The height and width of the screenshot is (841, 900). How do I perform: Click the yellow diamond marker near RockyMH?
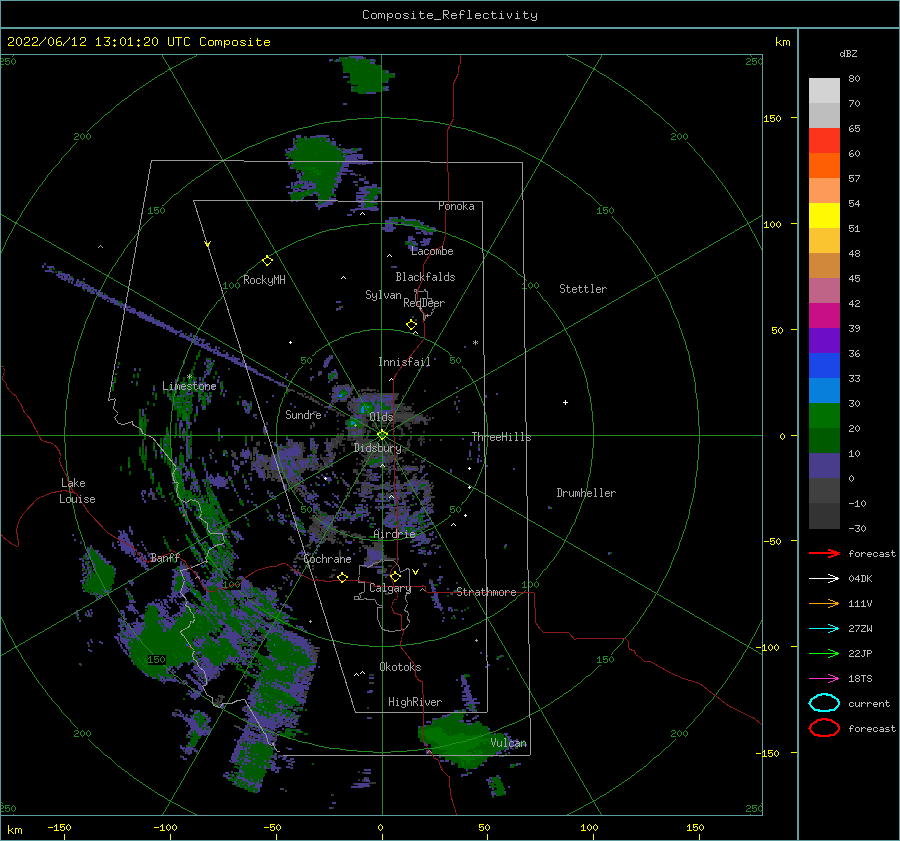(267, 261)
